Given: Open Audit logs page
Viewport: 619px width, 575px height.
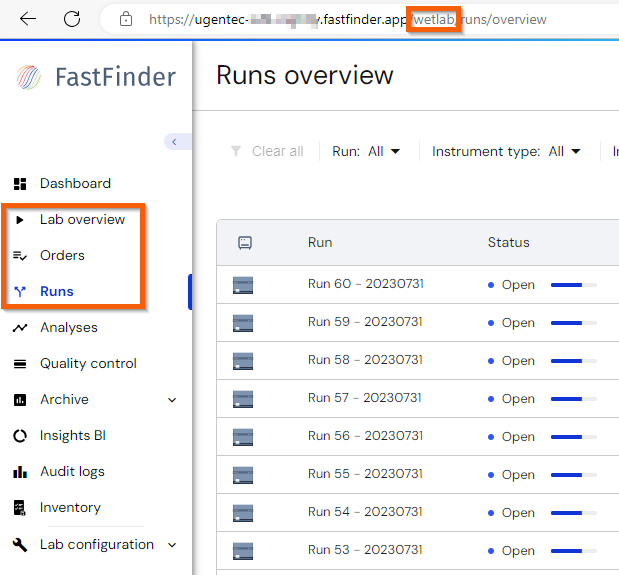Looking at the screenshot, I should tap(72, 472).
